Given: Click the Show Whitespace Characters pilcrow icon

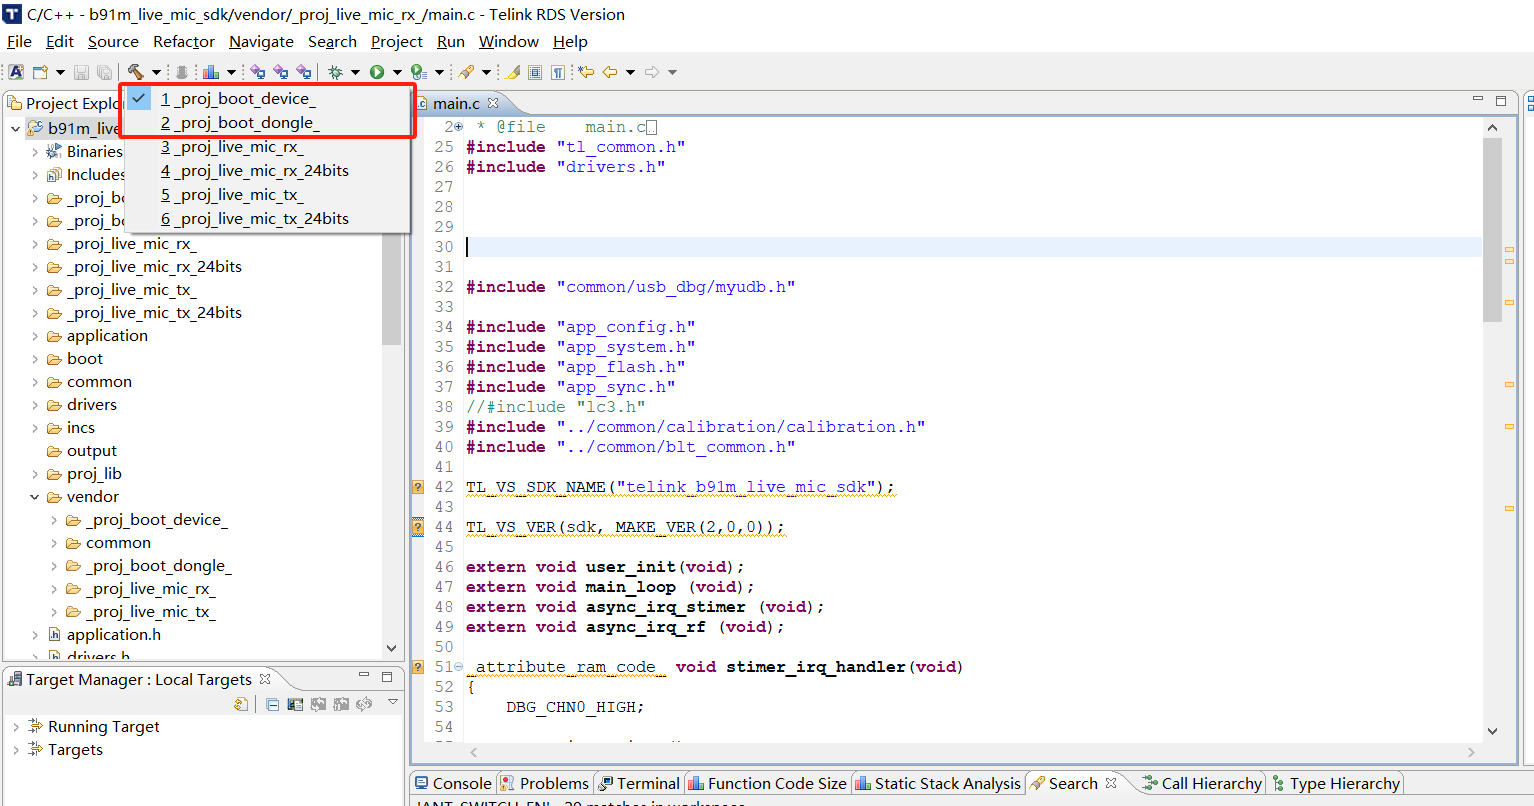Looking at the screenshot, I should (558, 72).
